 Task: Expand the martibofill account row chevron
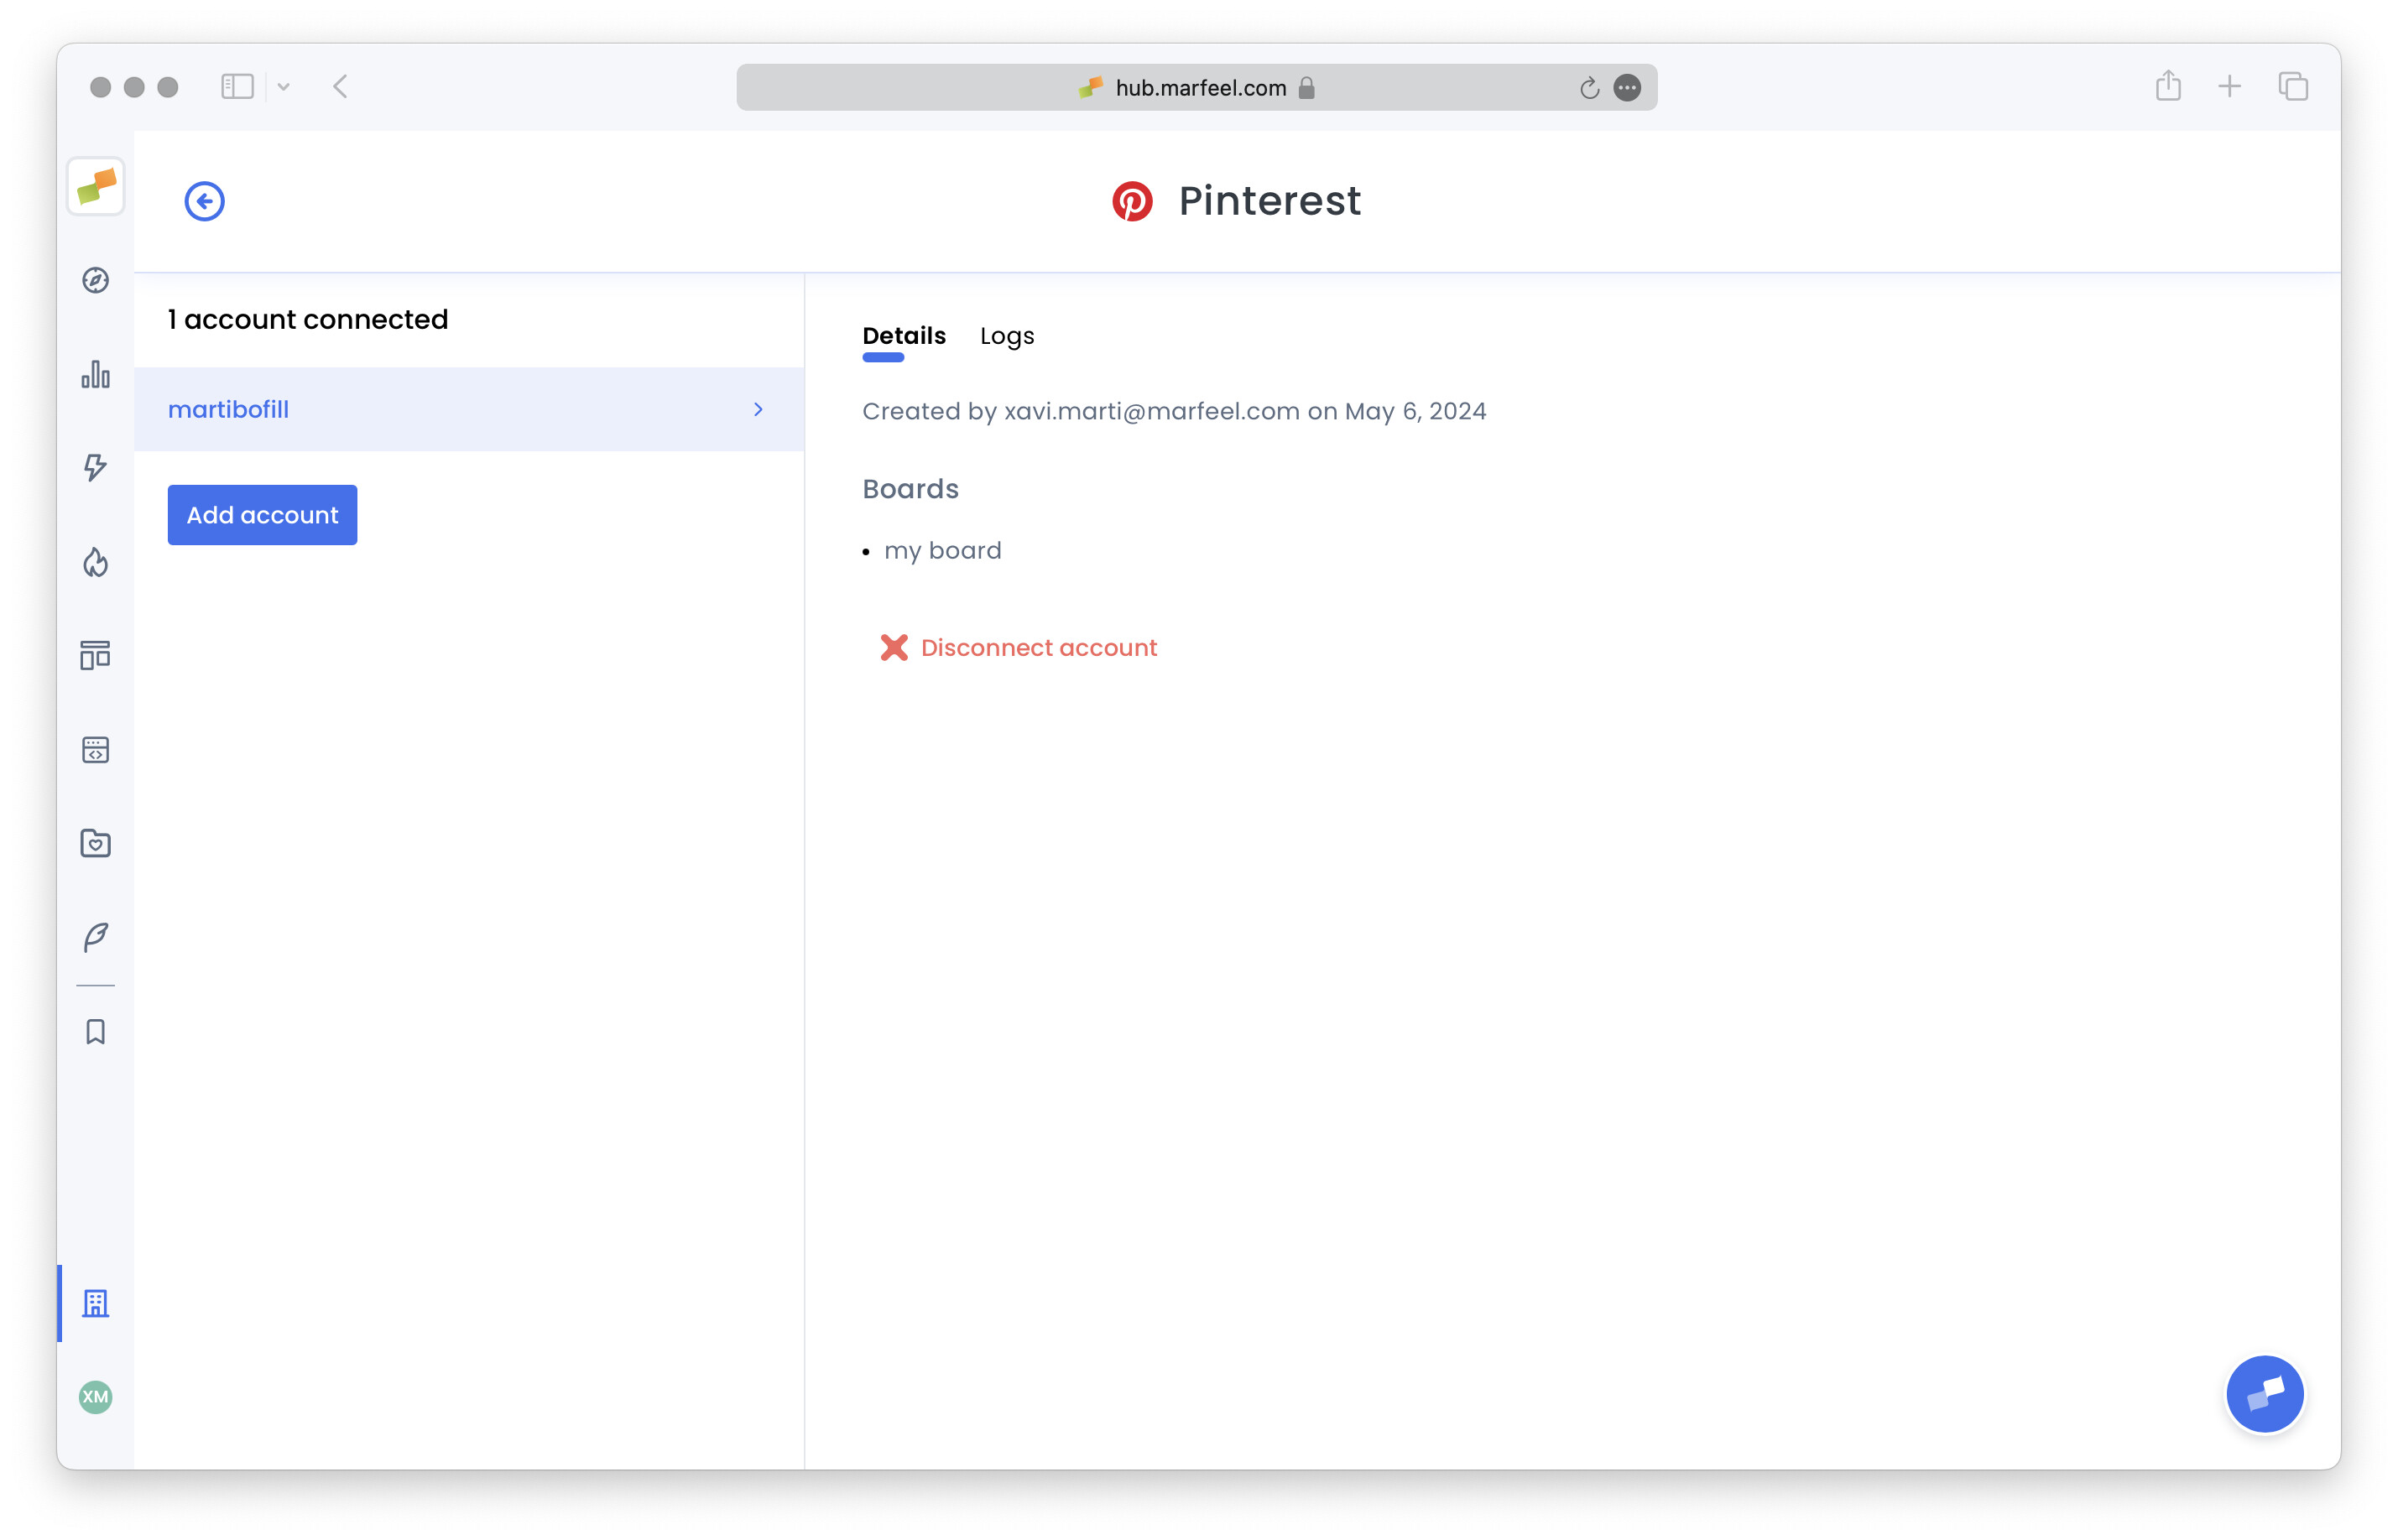pos(758,409)
